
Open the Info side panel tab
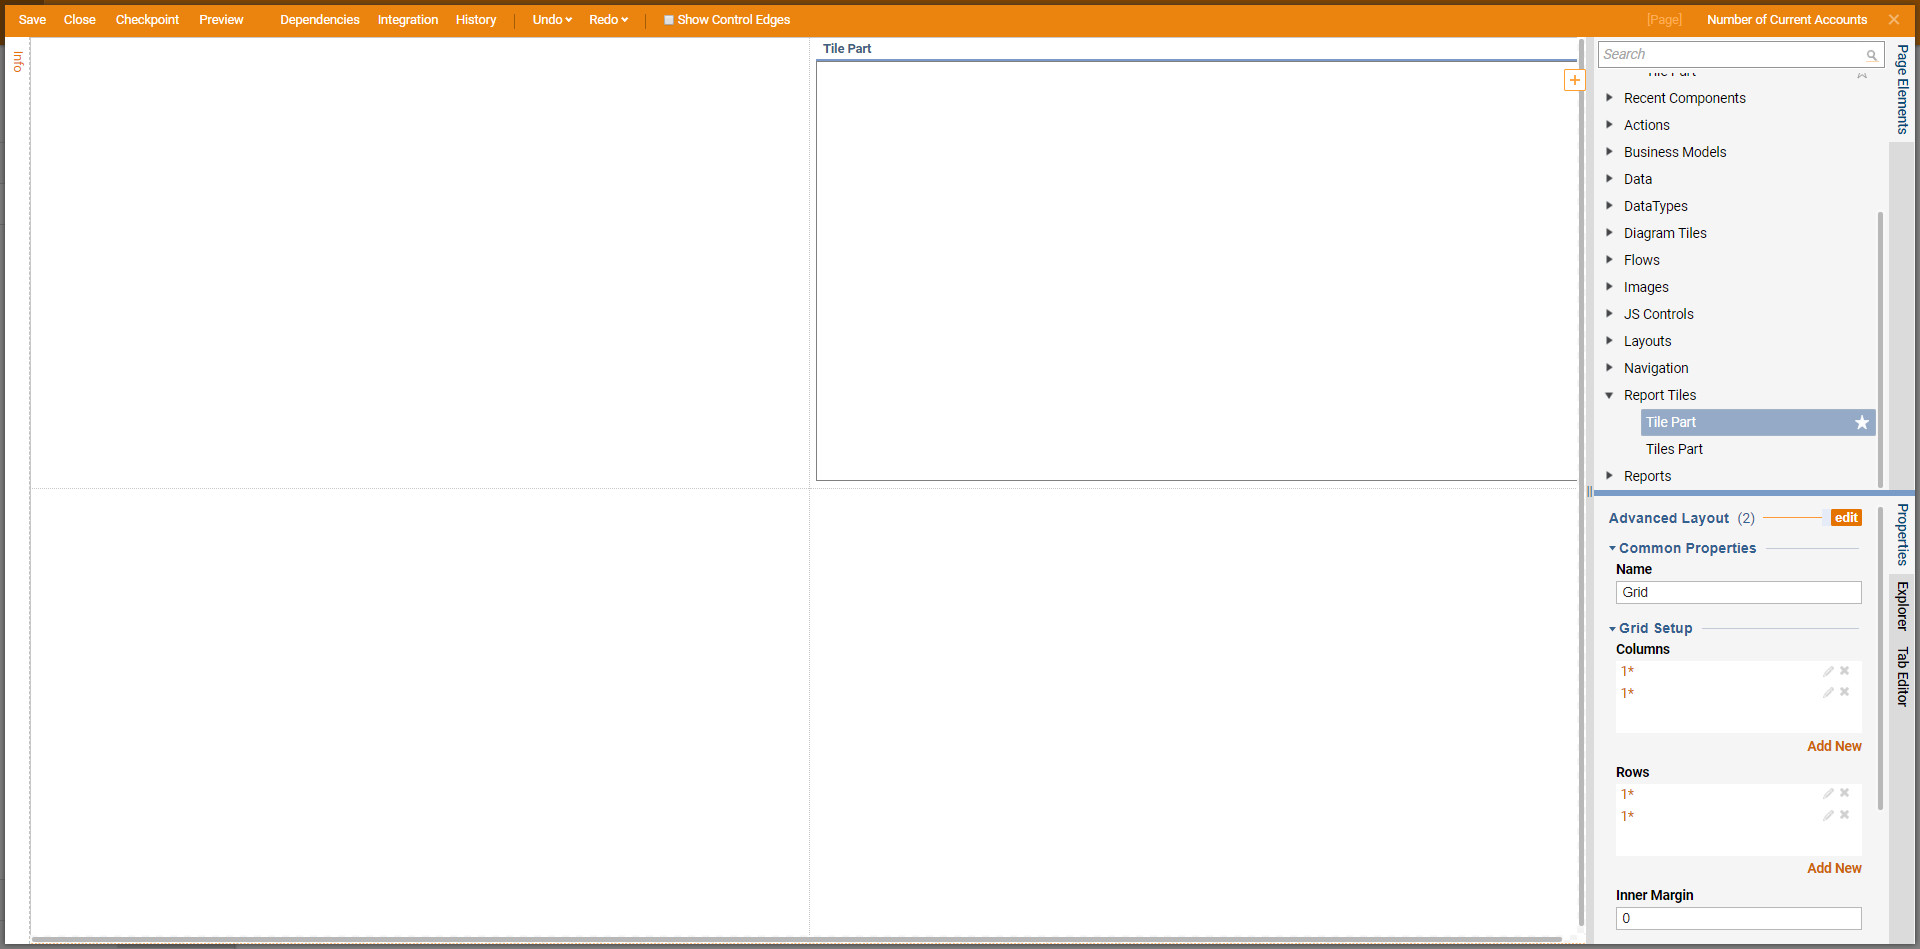click(x=18, y=62)
